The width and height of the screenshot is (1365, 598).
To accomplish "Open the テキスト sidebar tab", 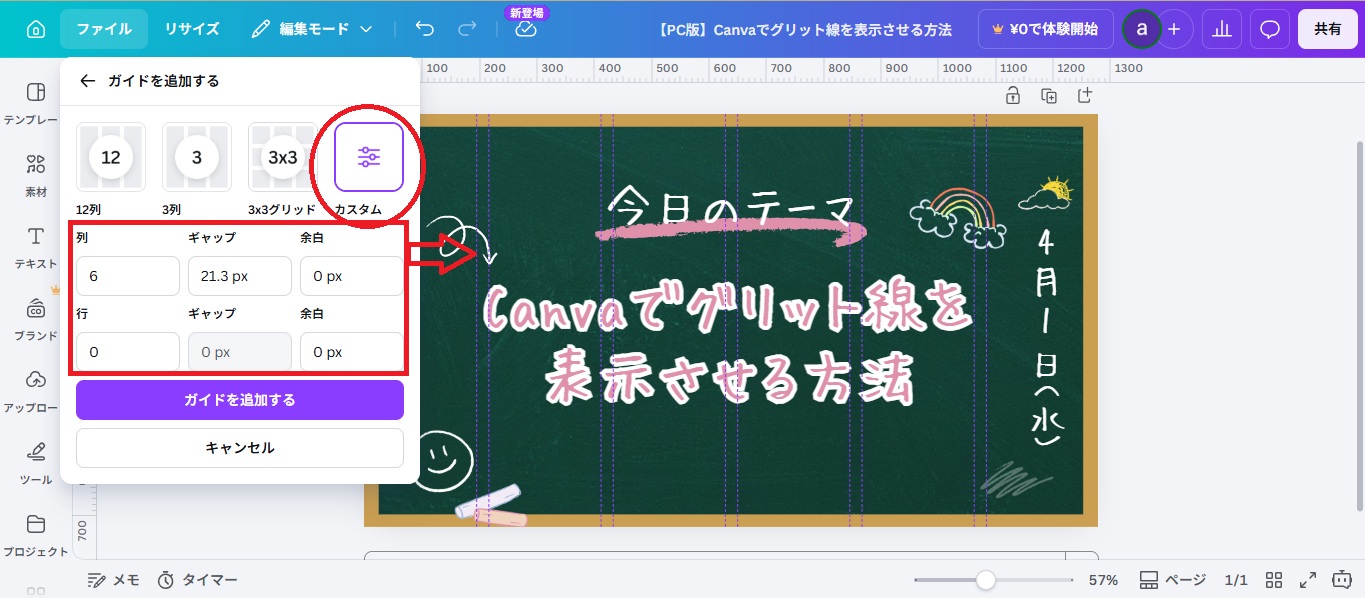I will (36, 248).
